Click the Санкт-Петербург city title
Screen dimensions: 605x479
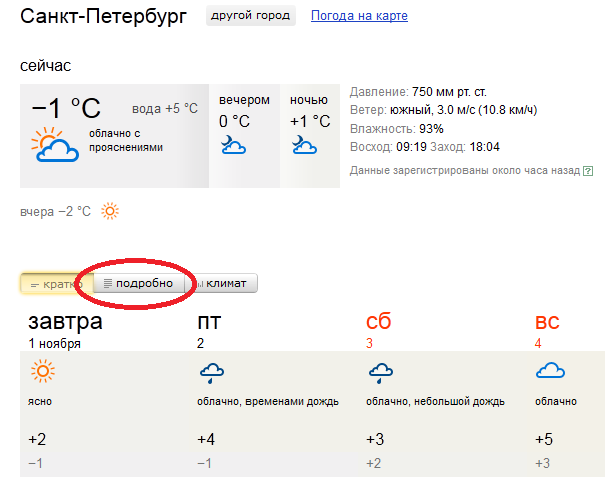tap(103, 17)
